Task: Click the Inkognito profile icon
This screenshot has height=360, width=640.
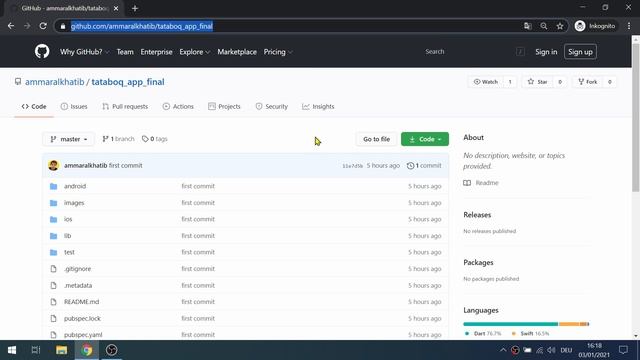Action: tap(580, 26)
